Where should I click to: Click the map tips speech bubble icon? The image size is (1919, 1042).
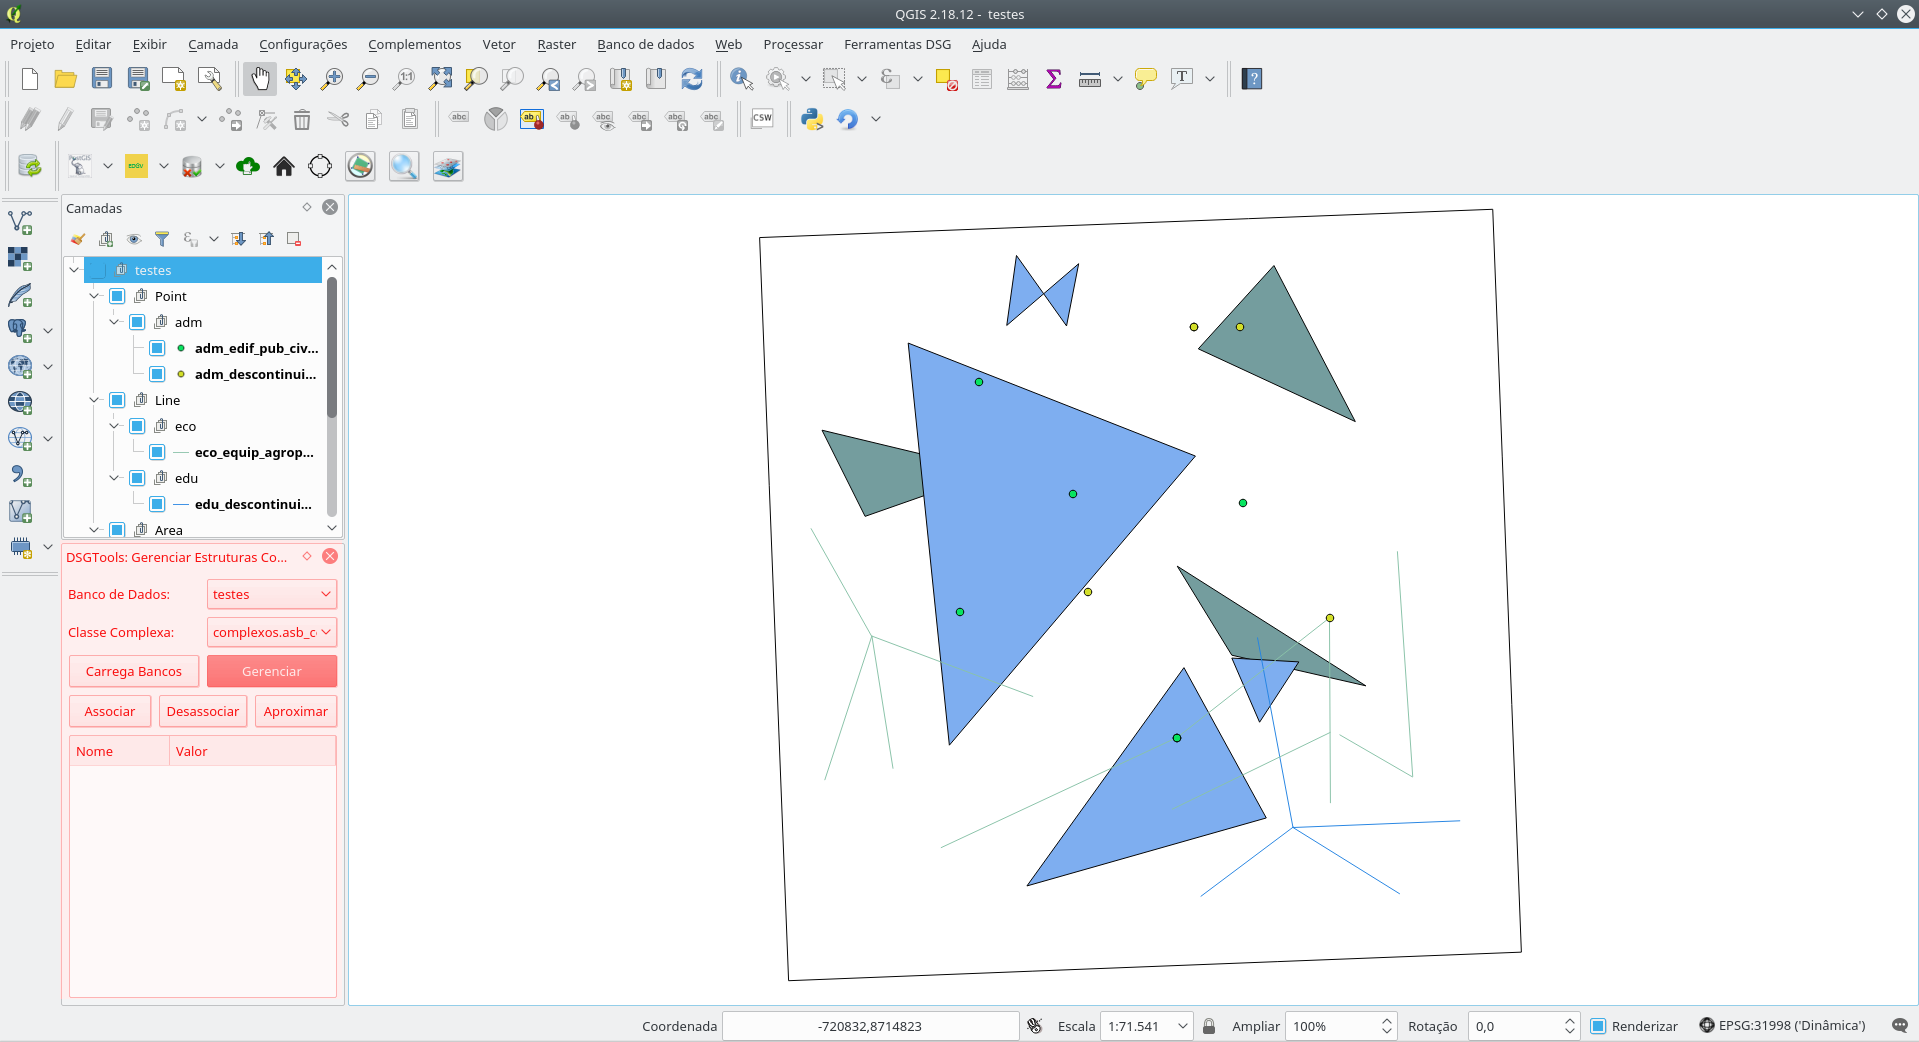pos(1146,79)
